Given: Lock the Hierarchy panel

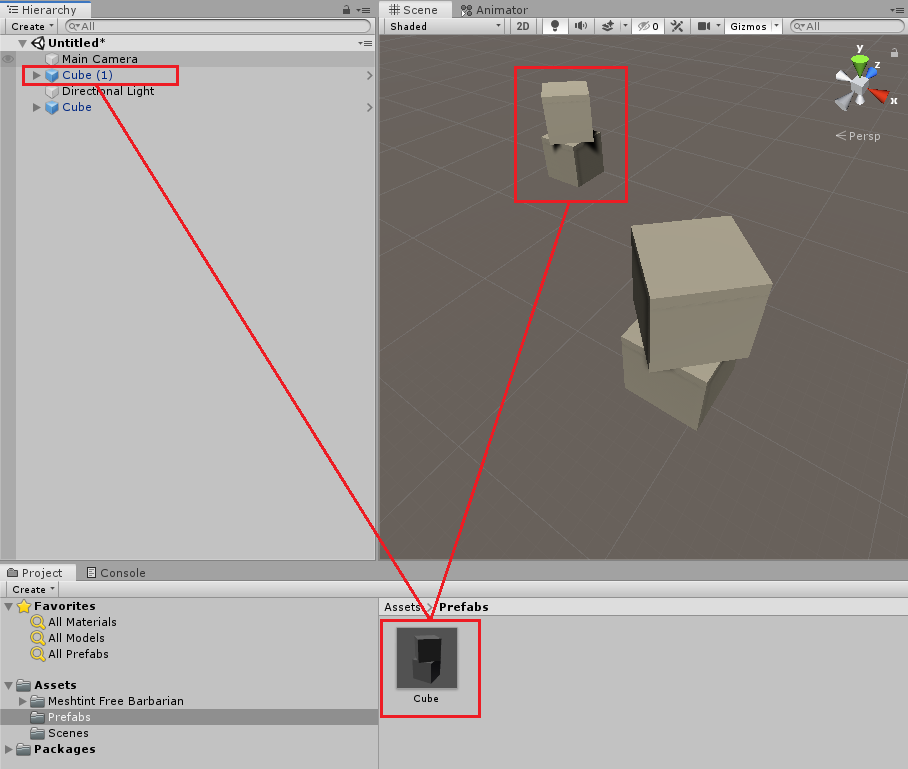Looking at the screenshot, I should coord(346,10).
